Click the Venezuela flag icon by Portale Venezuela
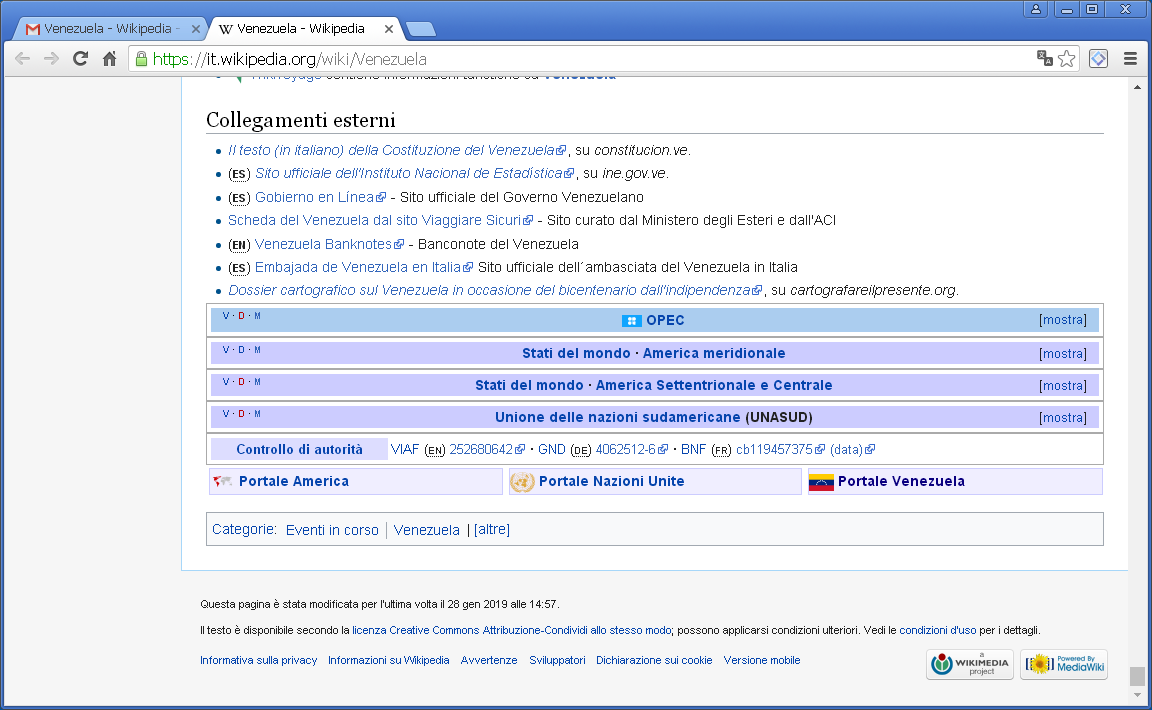Viewport: 1152px width, 710px height. pos(821,482)
